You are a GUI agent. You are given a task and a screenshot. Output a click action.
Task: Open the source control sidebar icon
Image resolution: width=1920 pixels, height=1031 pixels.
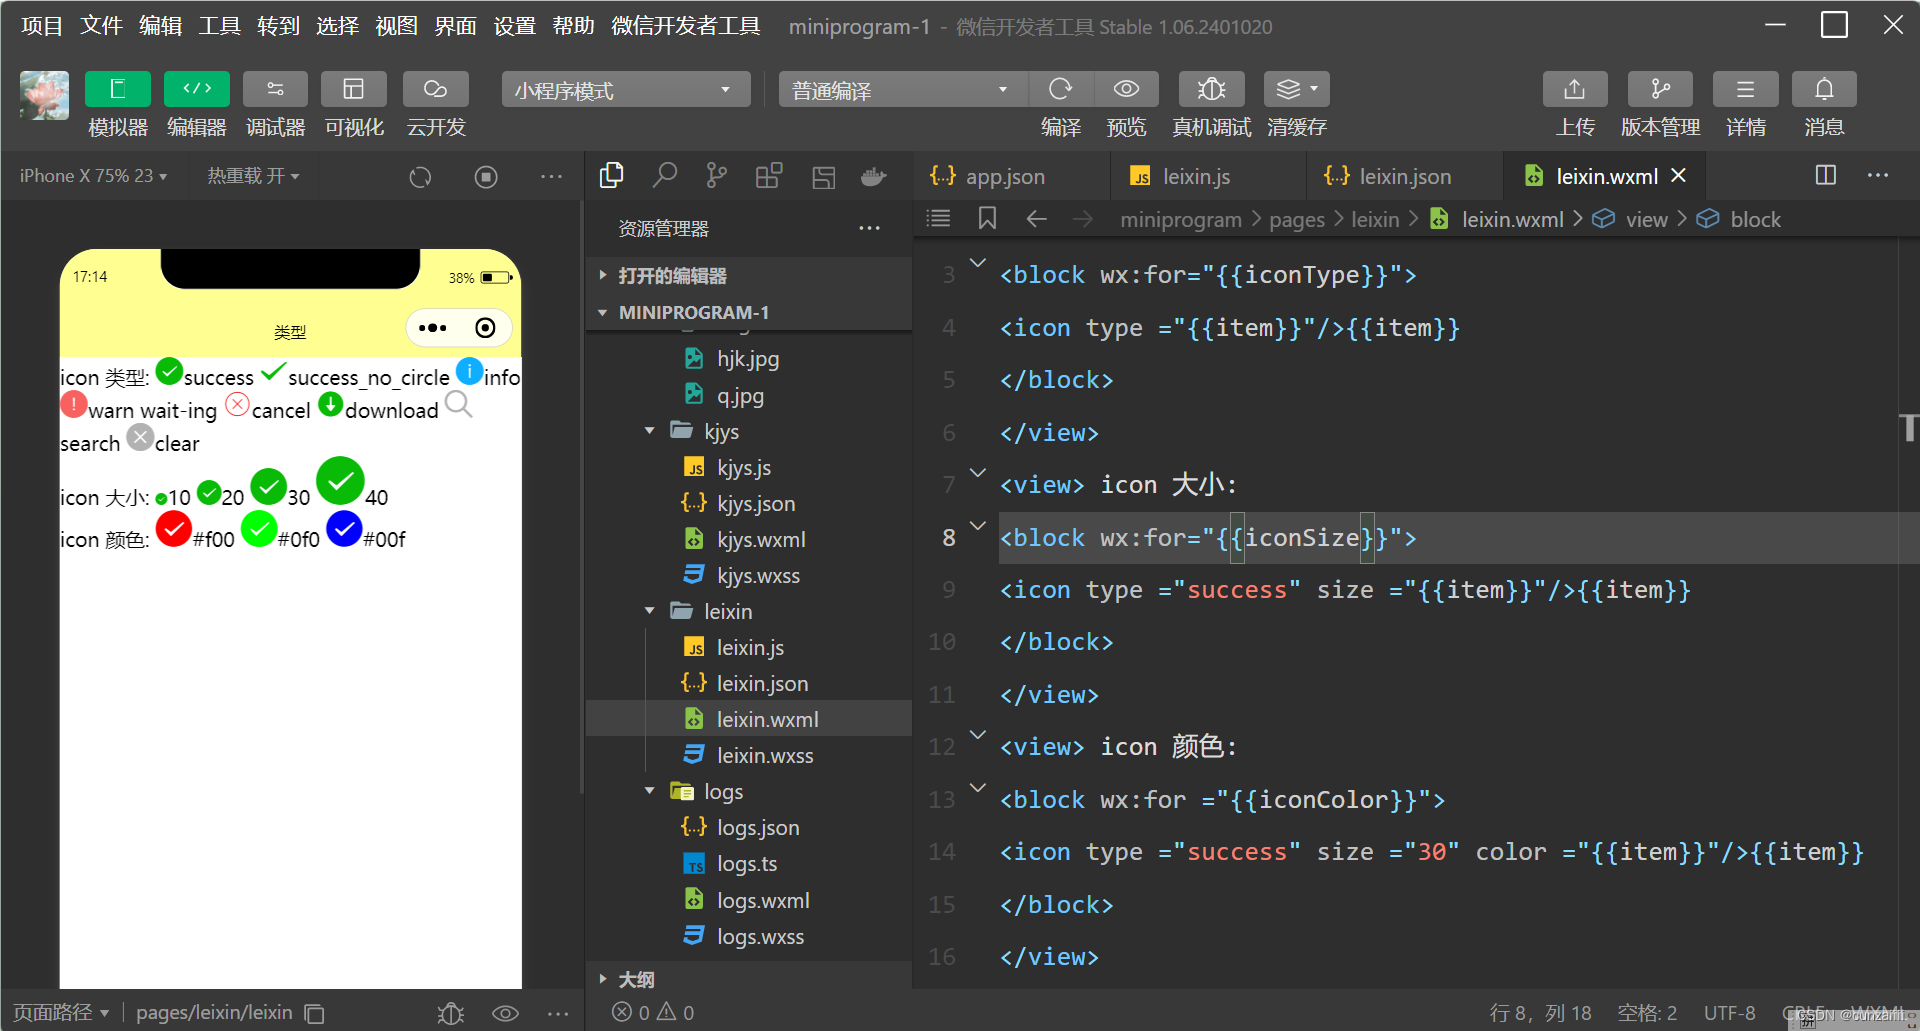tap(716, 176)
